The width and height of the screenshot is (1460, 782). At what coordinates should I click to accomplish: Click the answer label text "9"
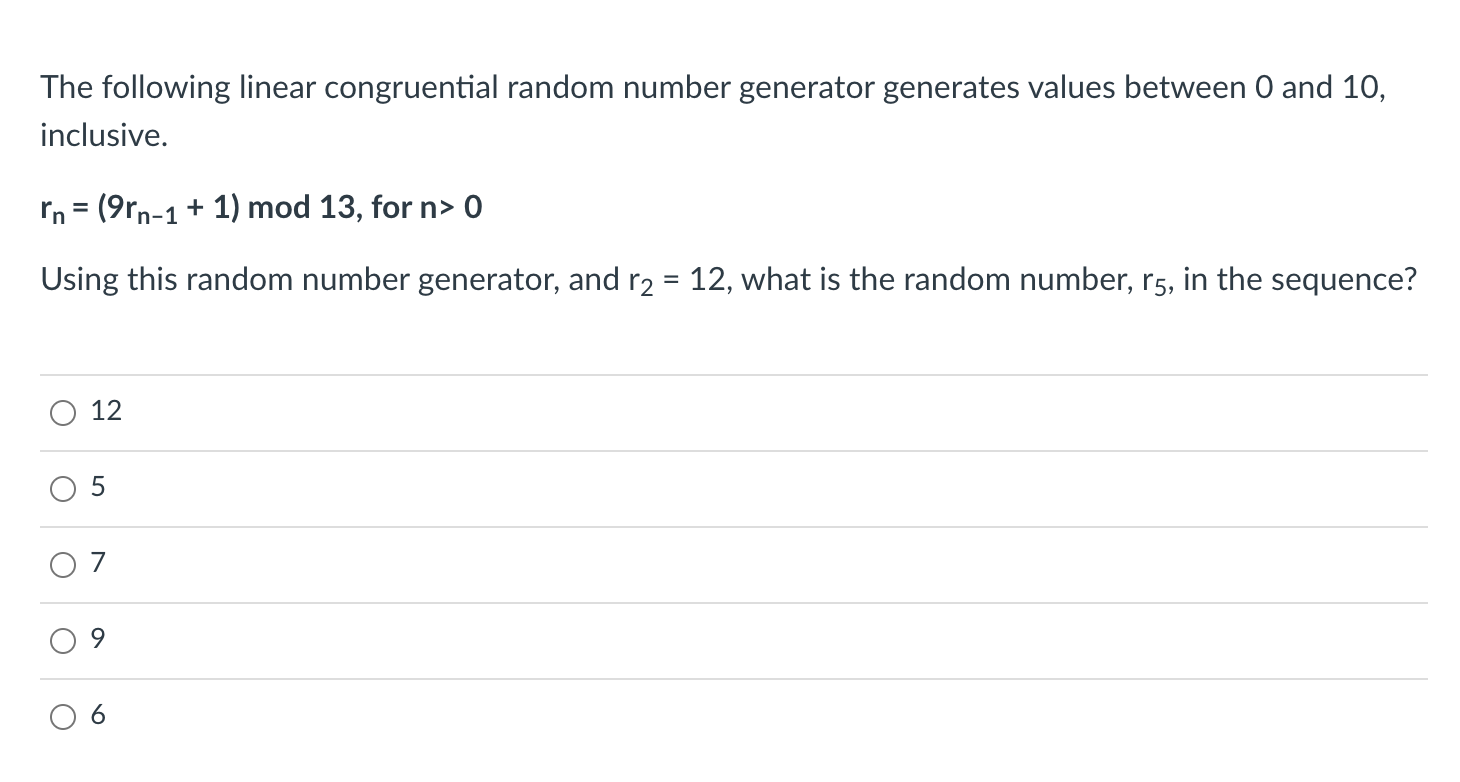[x=98, y=640]
